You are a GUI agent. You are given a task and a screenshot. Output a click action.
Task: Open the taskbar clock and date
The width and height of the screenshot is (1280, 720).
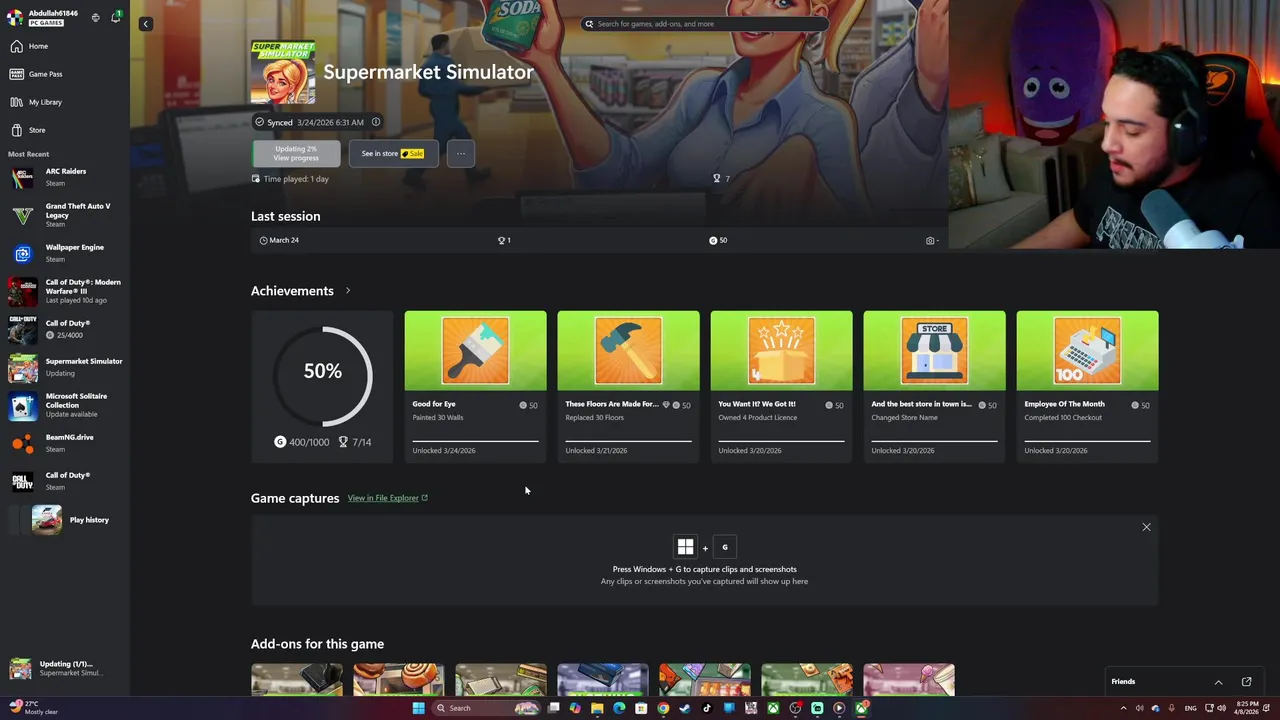[x=1246, y=708]
